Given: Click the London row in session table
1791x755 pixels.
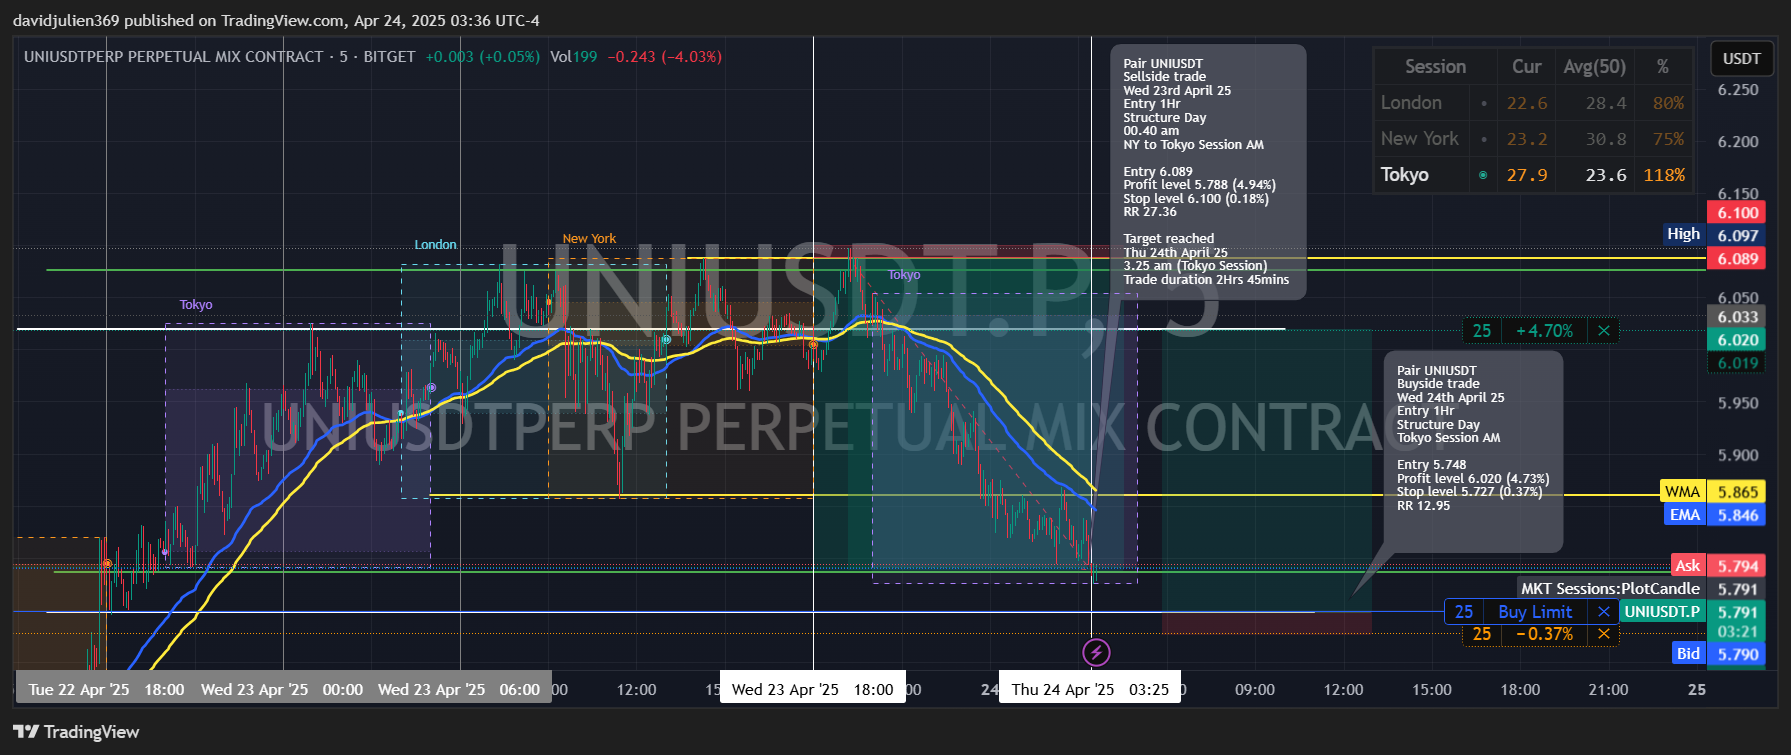Looking at the screenshot, I should click(x=1533, y=103).
